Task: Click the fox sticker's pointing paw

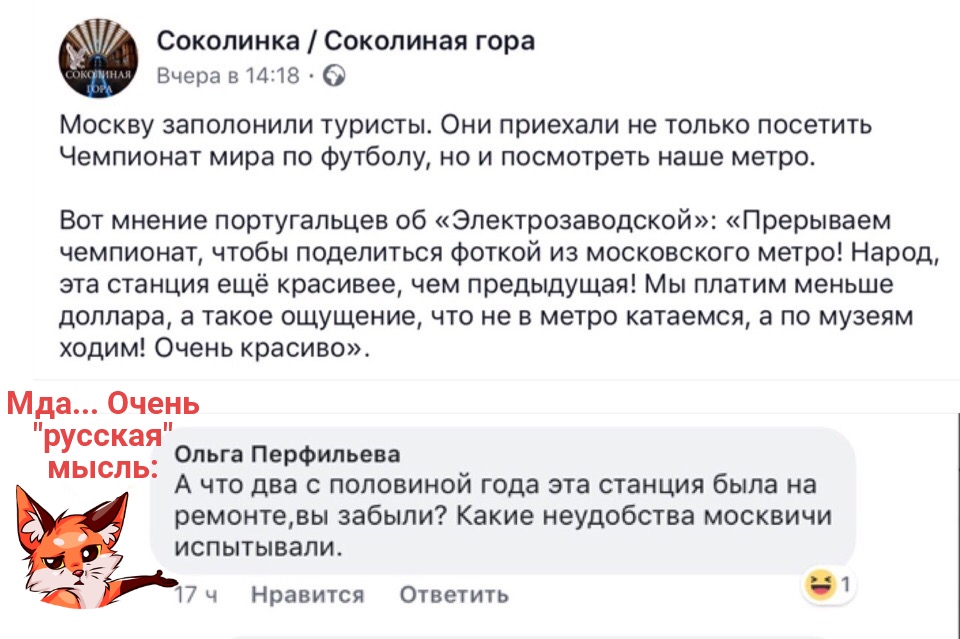Action: (x=155, y=577)
